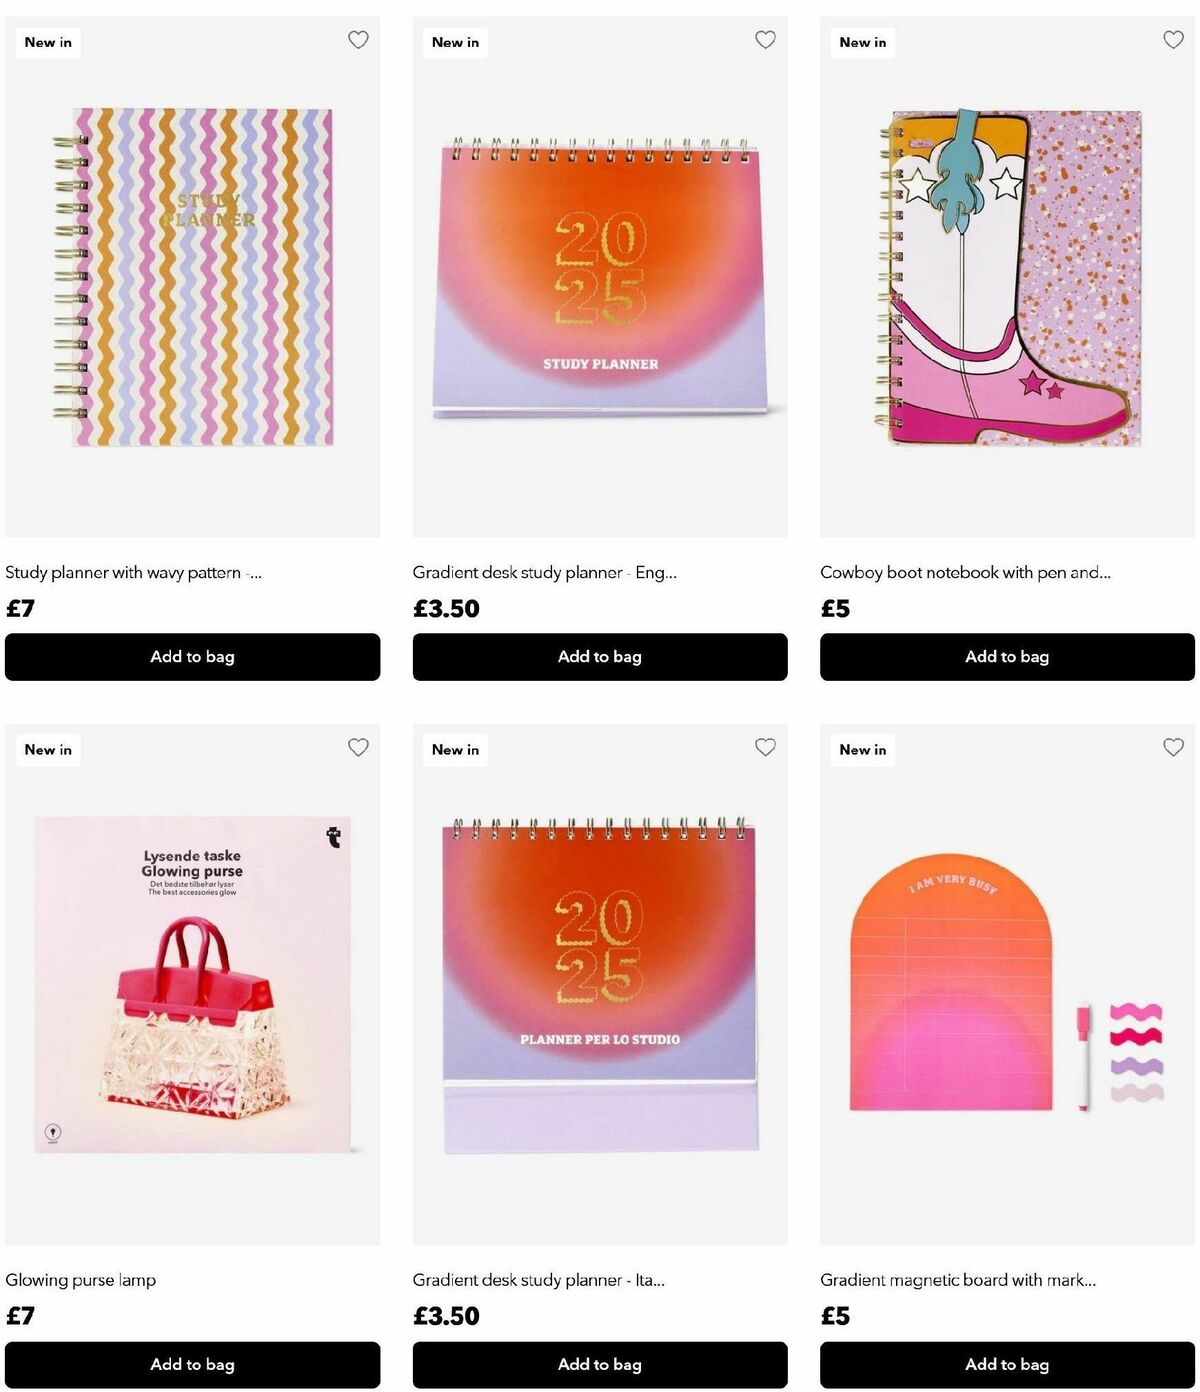Add the glowing purse lamp to bag
The width and height of the screenshot is (1200, 1392).
(x=192, y=1364)
